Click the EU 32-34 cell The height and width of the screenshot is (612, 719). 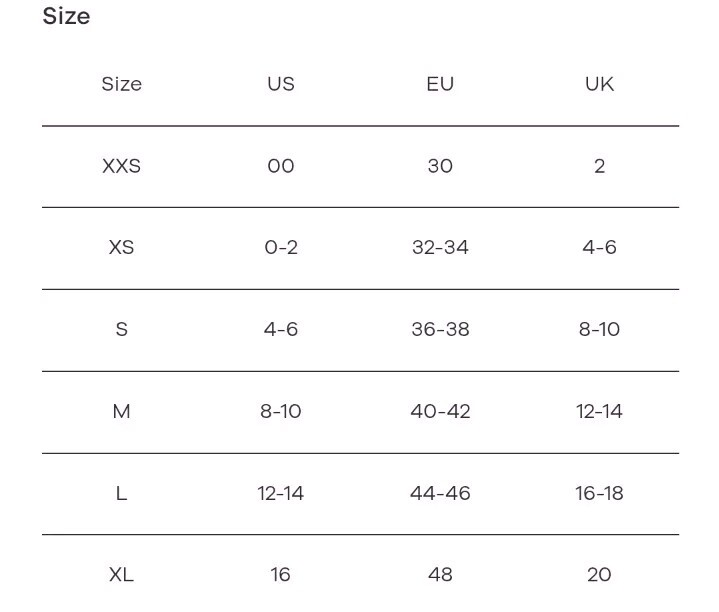click(x=440, y=248)
